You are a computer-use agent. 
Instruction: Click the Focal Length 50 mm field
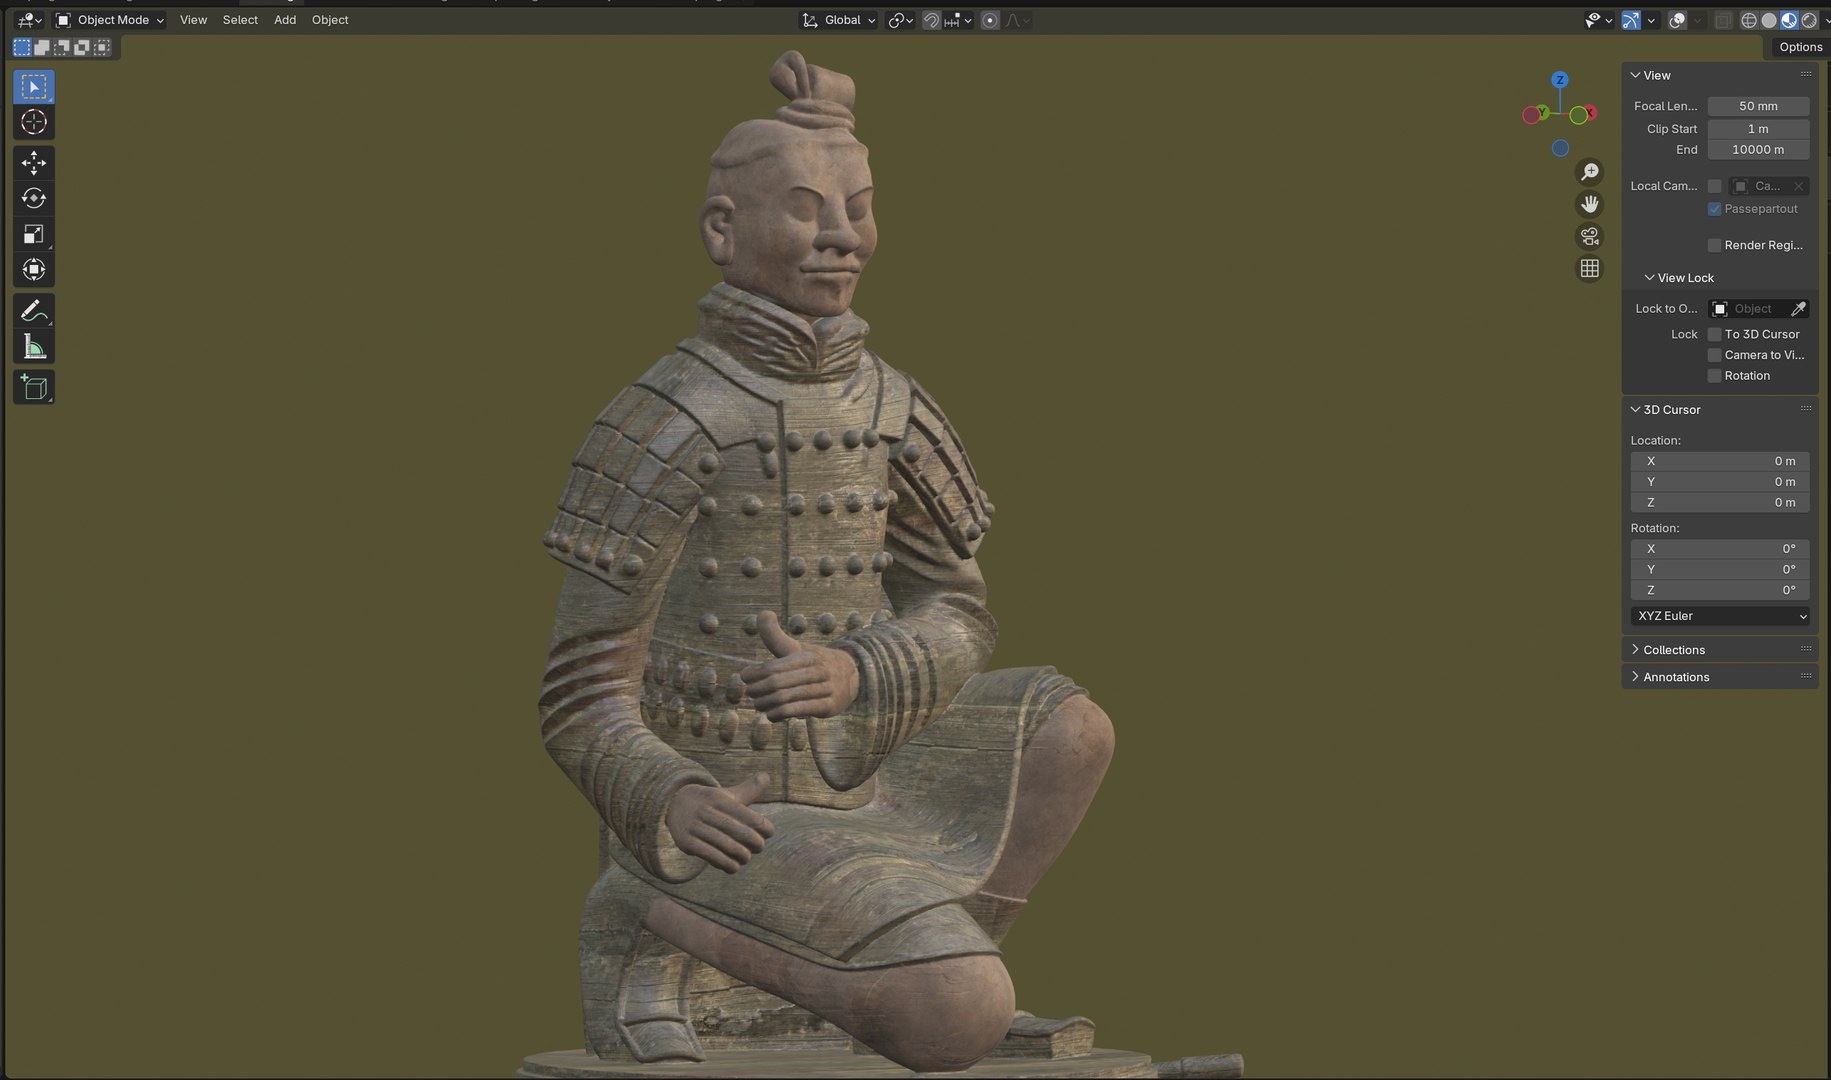click(x=1758, y=106)
